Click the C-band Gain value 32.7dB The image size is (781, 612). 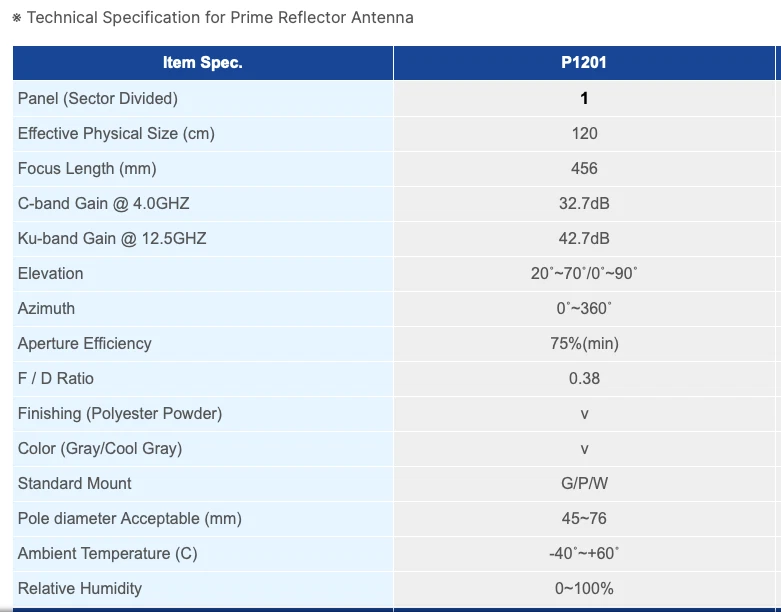(584, 203)
